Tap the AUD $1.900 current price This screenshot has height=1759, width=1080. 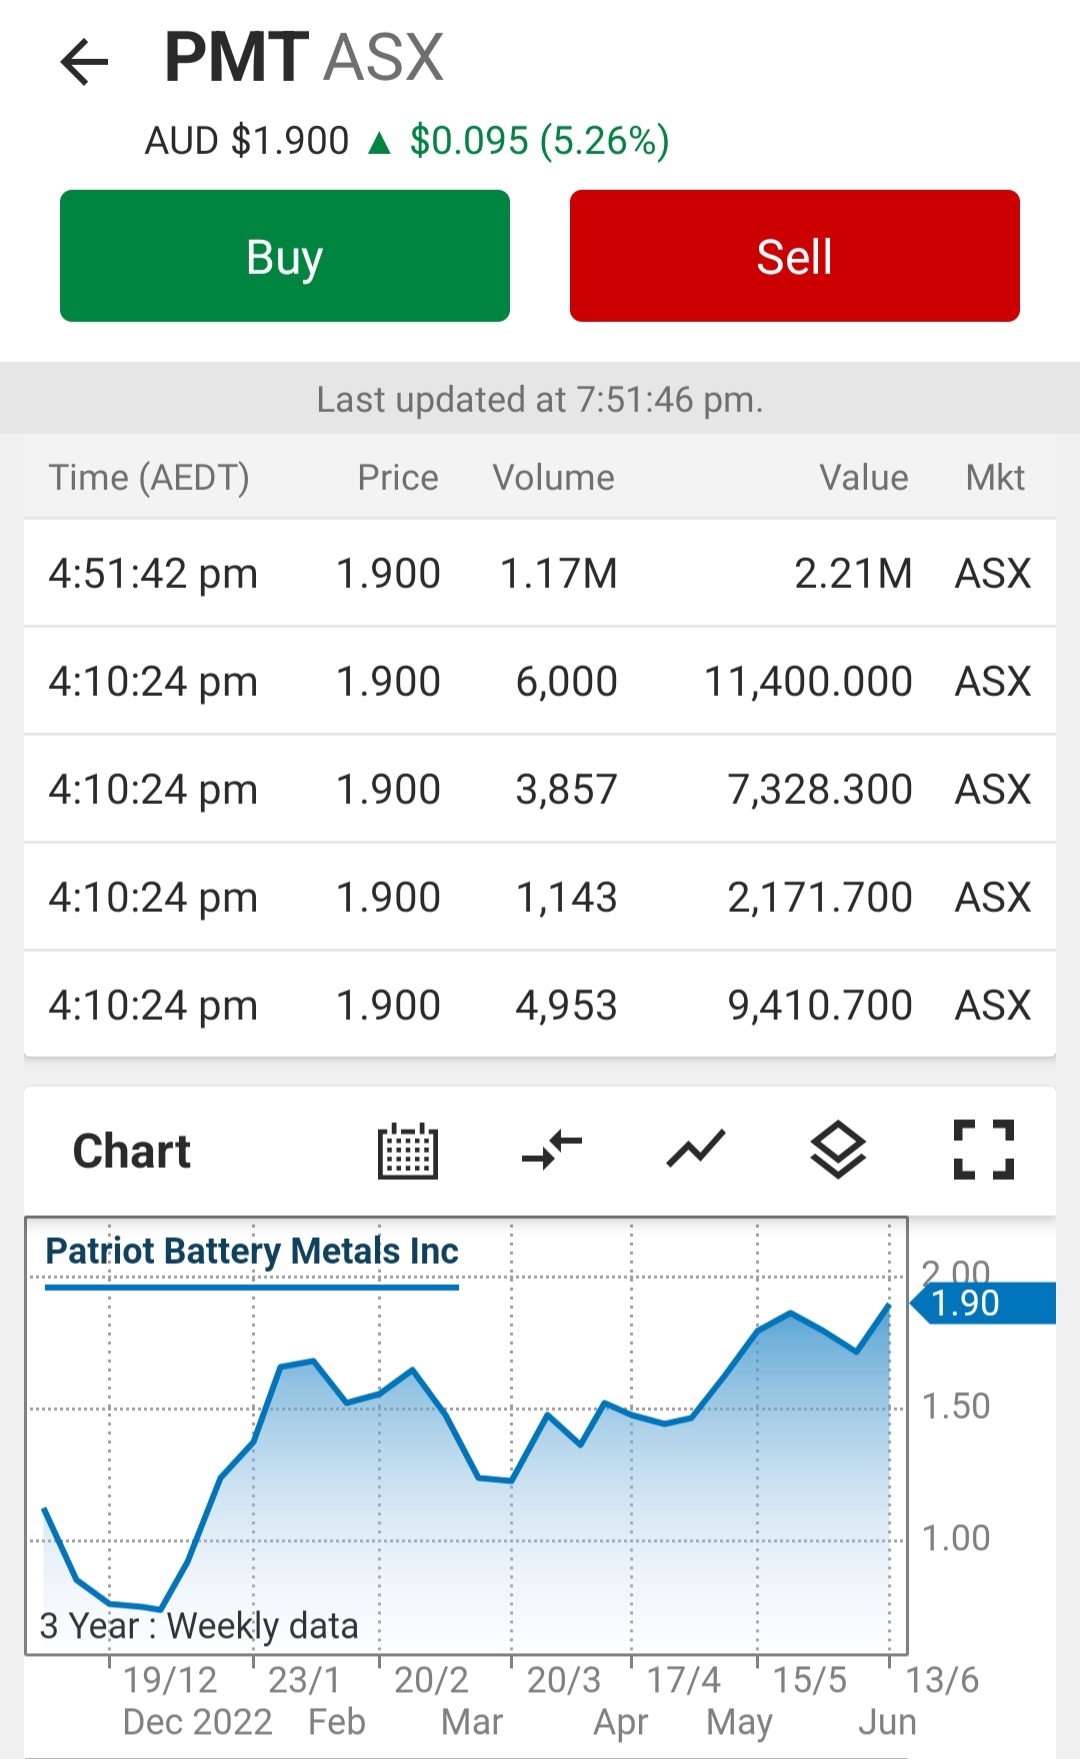[247, 141]
